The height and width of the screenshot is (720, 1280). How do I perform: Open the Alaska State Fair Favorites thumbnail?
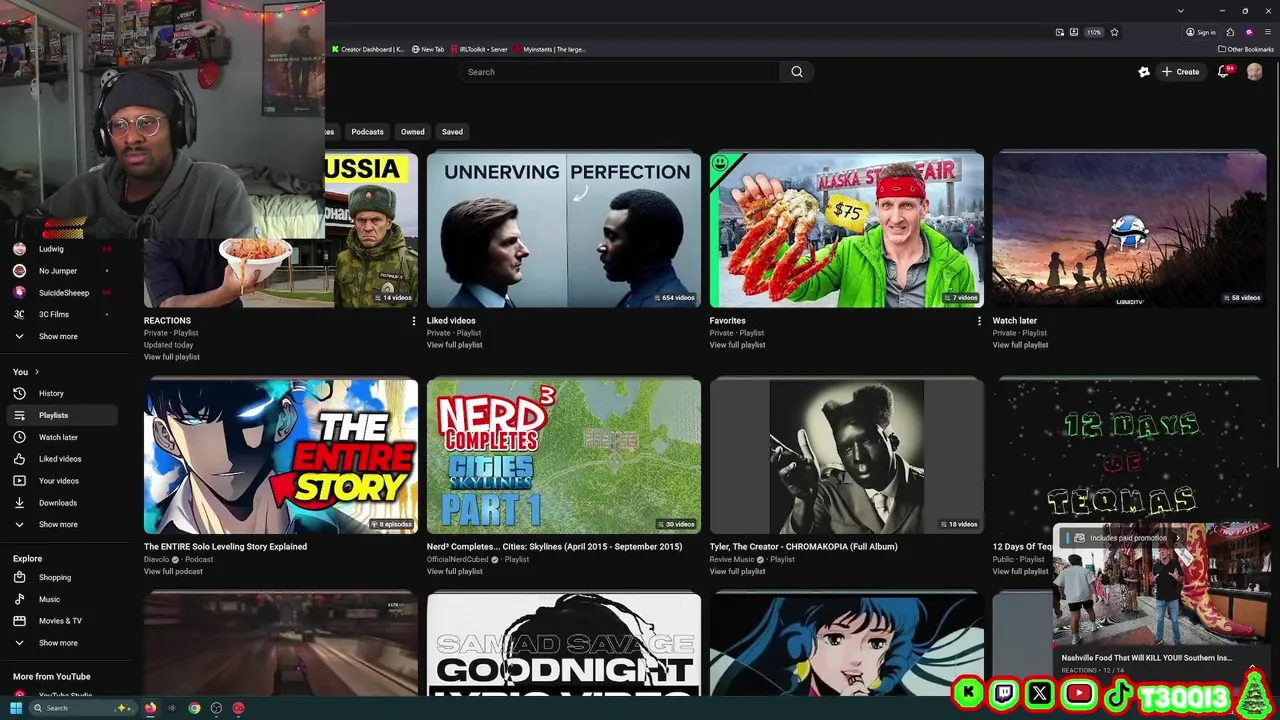847,230
